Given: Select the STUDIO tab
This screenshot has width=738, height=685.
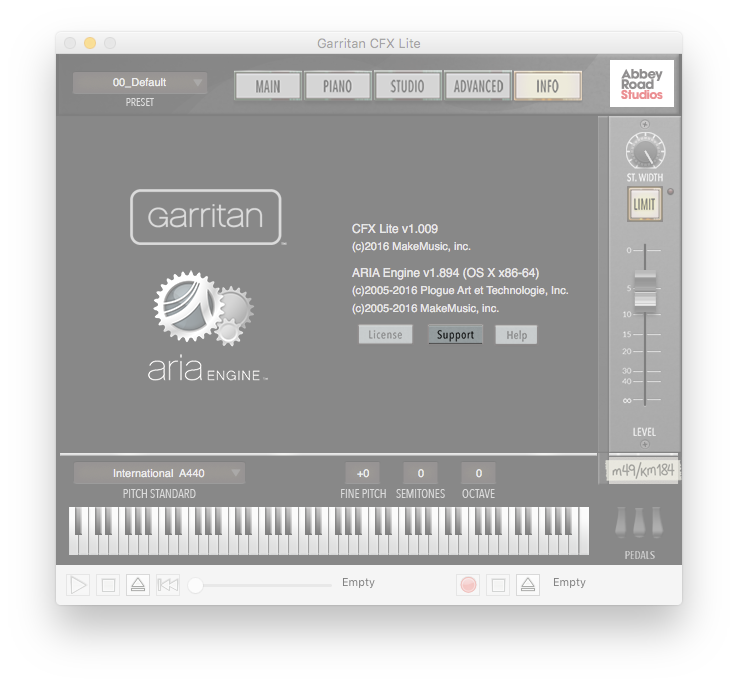Looking at the screenshot, I should click(x=407, y=86).
